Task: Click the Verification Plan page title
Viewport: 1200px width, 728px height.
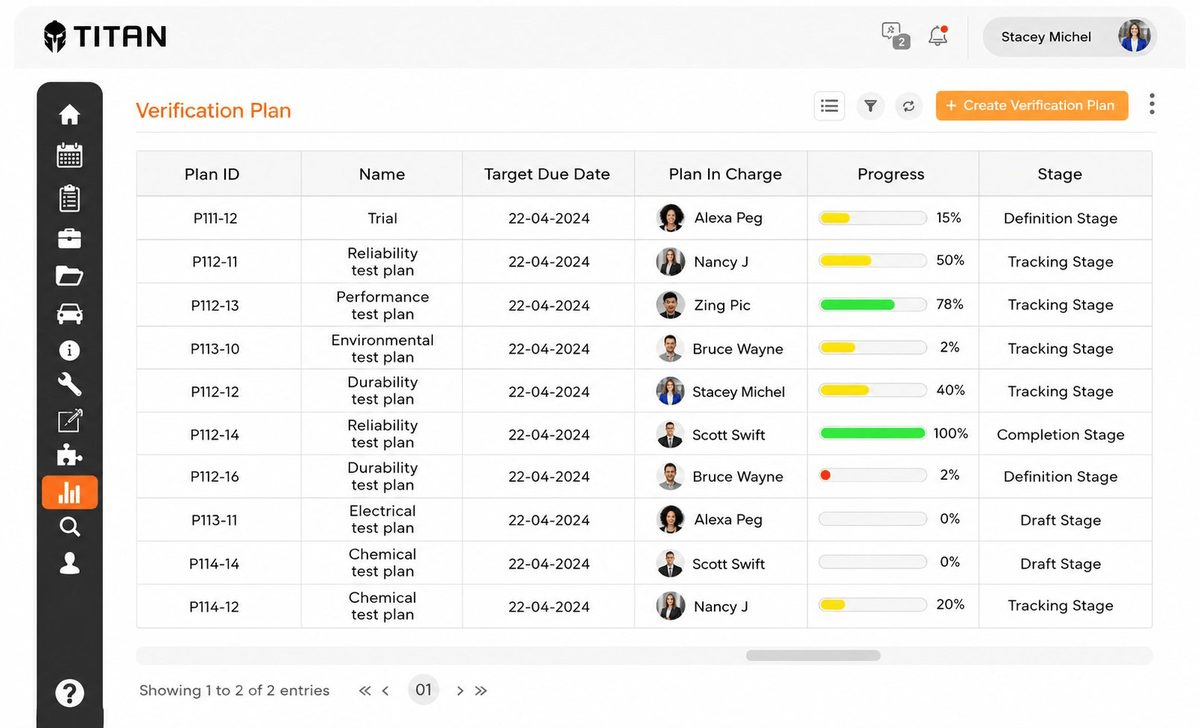Action: coord(213,110)
